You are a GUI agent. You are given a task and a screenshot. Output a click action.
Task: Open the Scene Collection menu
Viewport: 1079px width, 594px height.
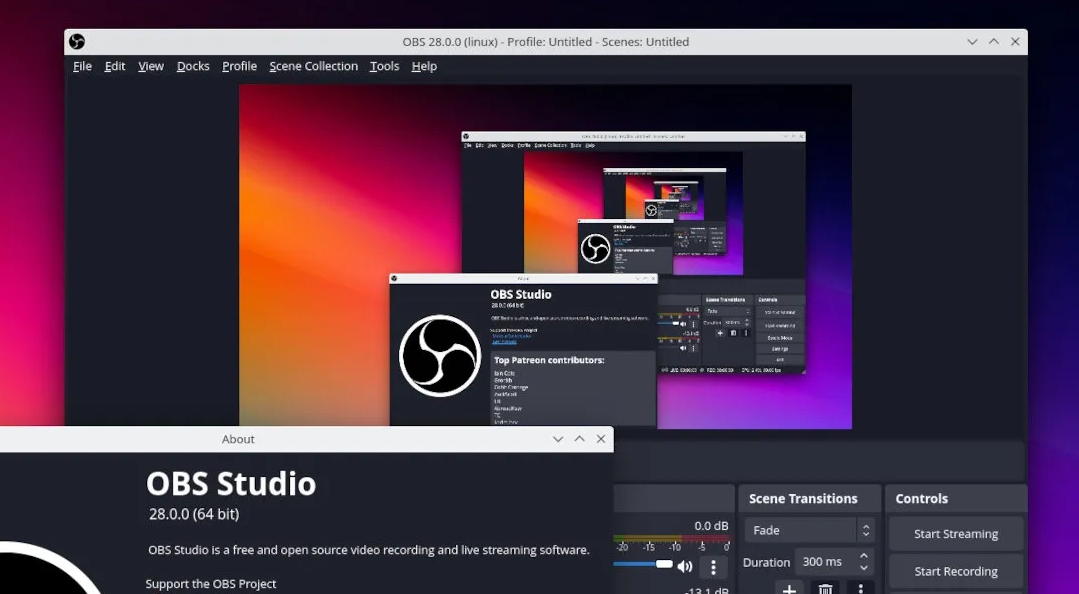pyautogui.click(x=313, y=66)
